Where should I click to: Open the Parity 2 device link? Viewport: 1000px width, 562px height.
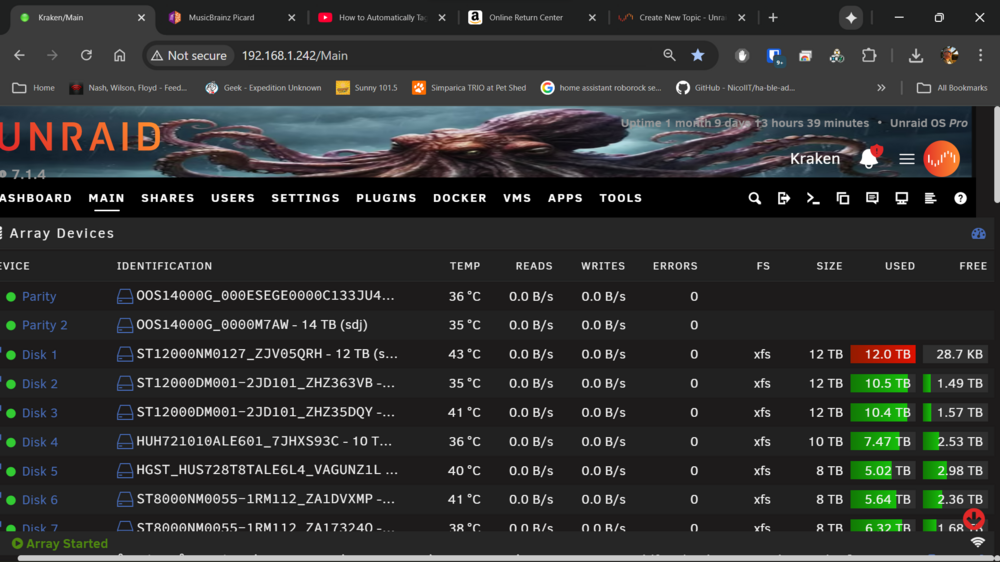point(45,325)
